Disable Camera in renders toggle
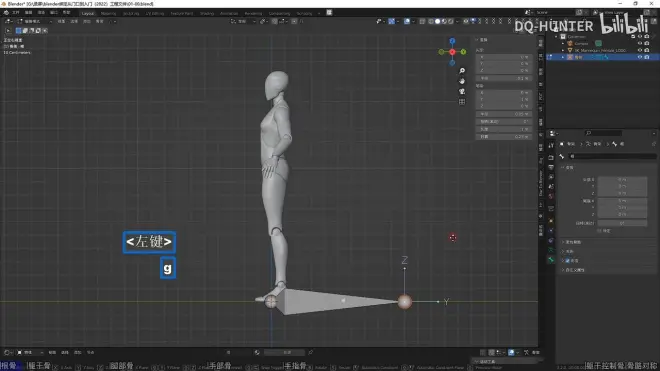660x371 pixels. coord(647,43)
